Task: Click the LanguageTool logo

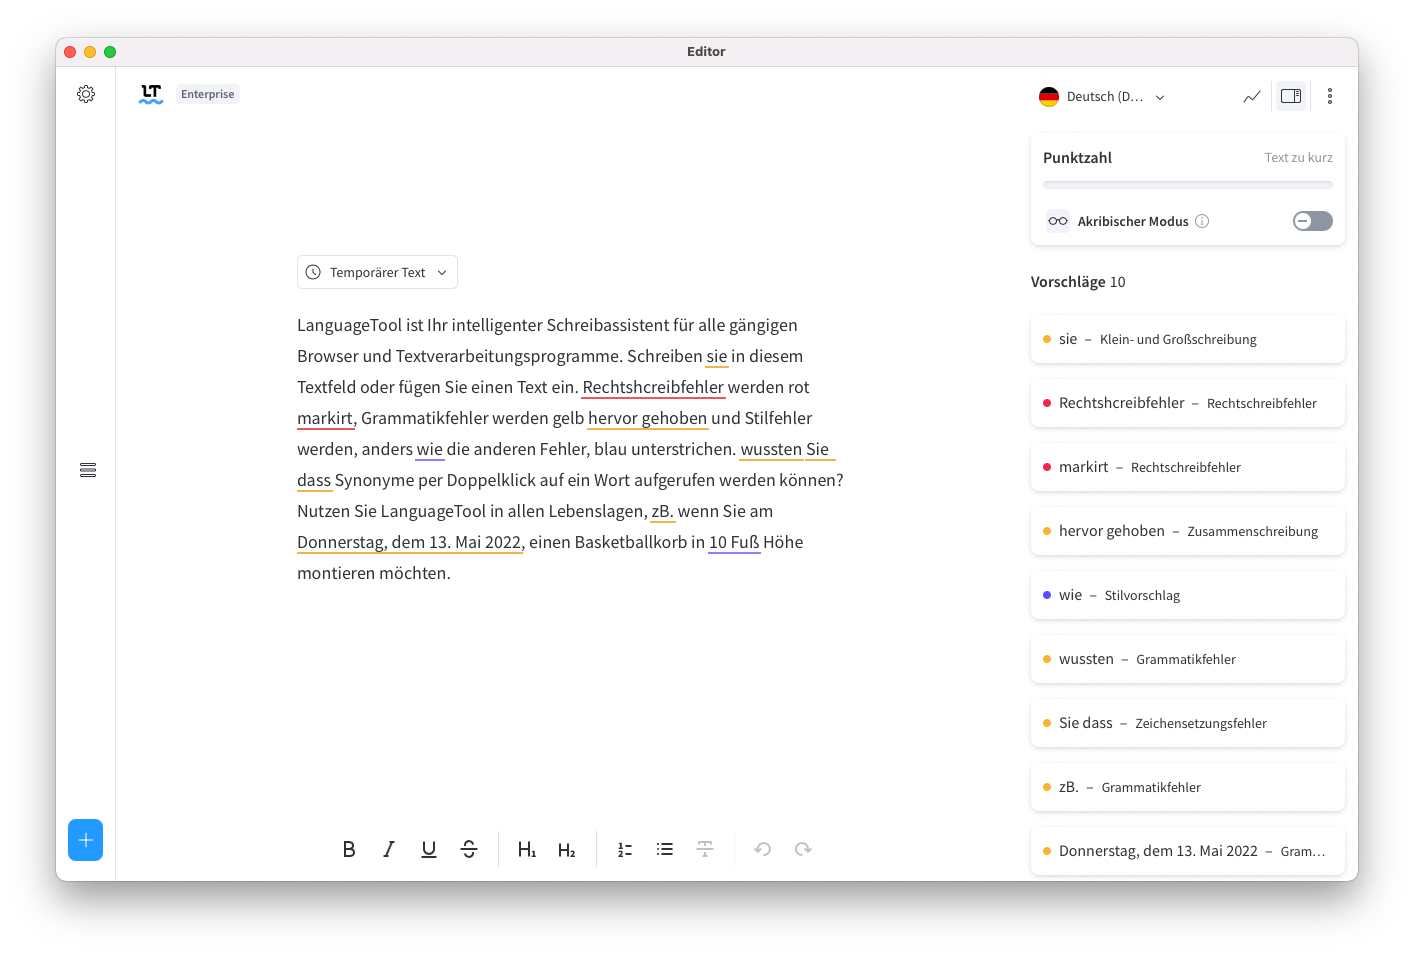Action: coord(151,94)
